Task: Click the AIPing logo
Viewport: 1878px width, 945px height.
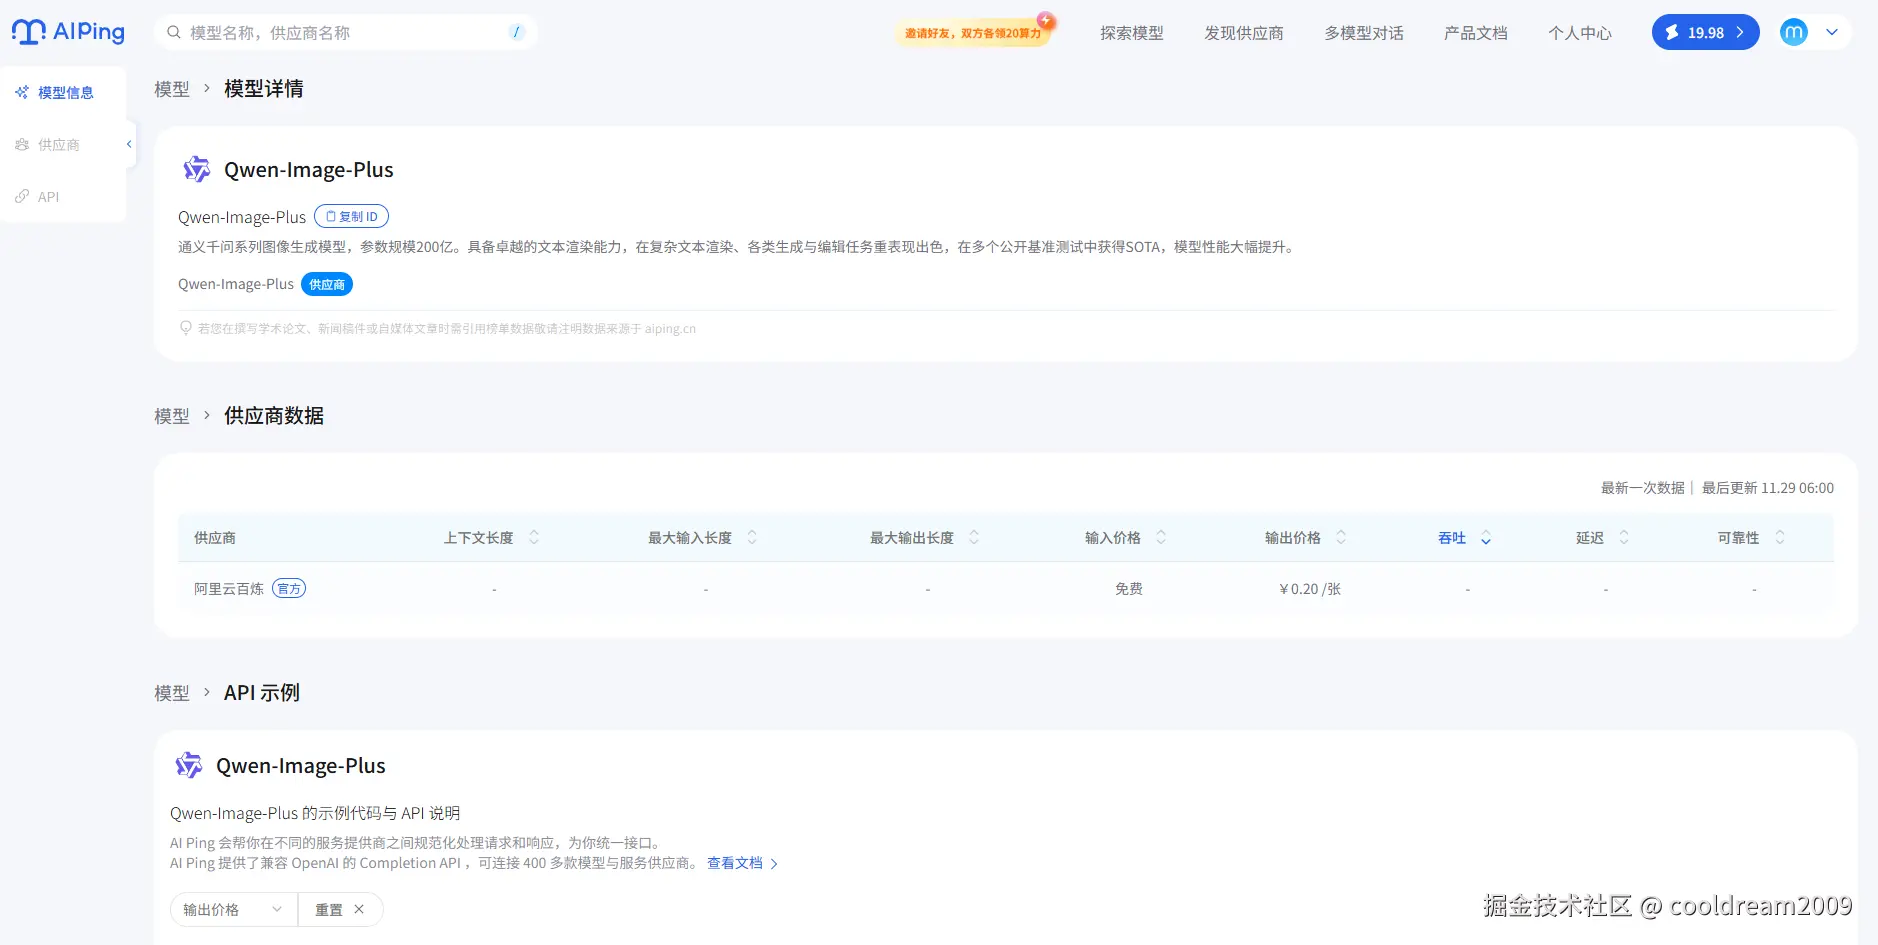Action: tap(68, 32)
